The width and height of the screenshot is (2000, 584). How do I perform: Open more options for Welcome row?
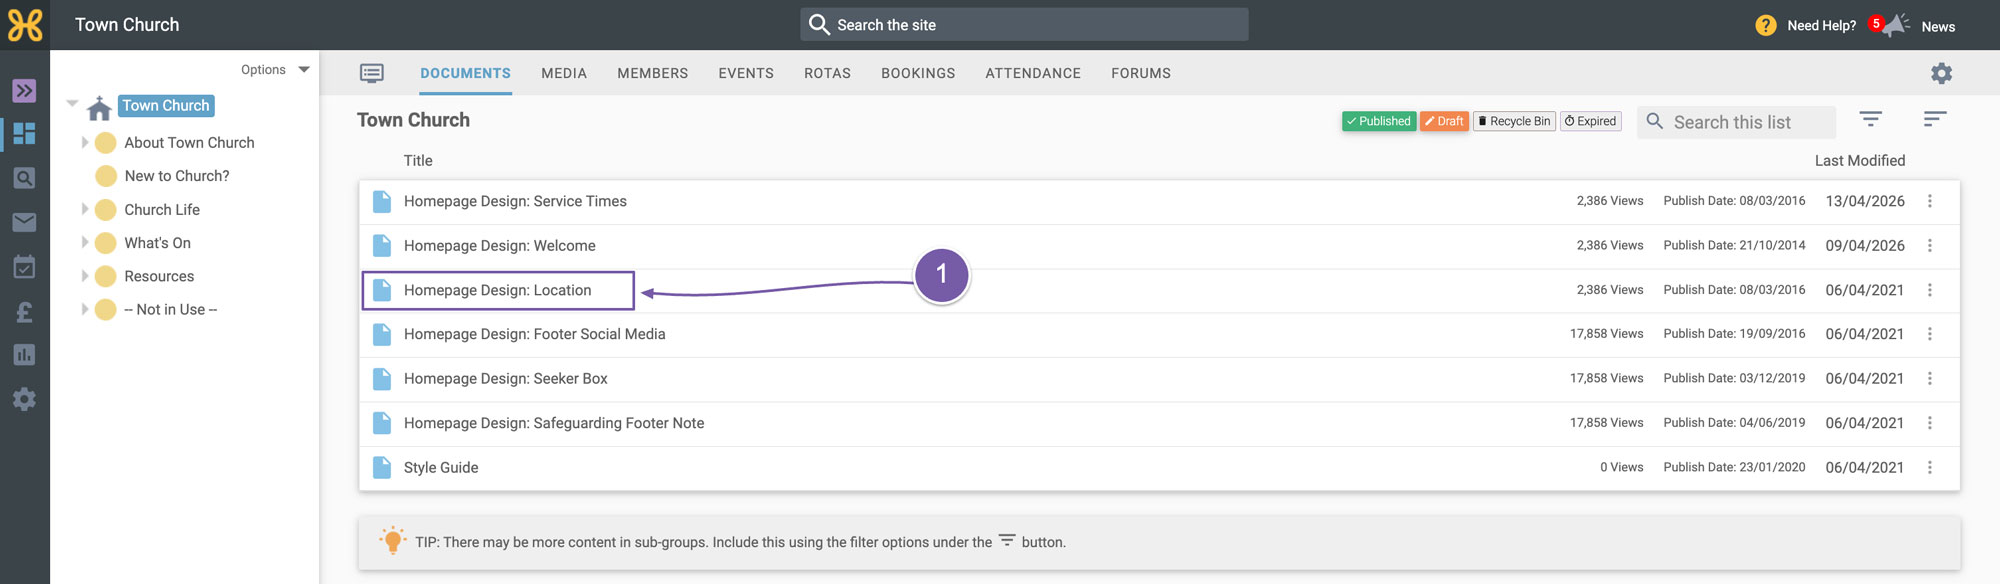pyautogui.click(x=1930, y=245)
